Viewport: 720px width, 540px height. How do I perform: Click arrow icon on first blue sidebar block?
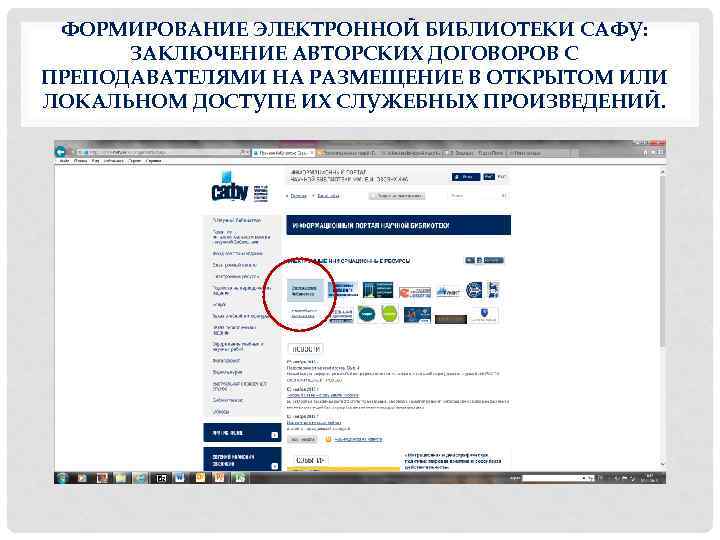coord(275,435)
